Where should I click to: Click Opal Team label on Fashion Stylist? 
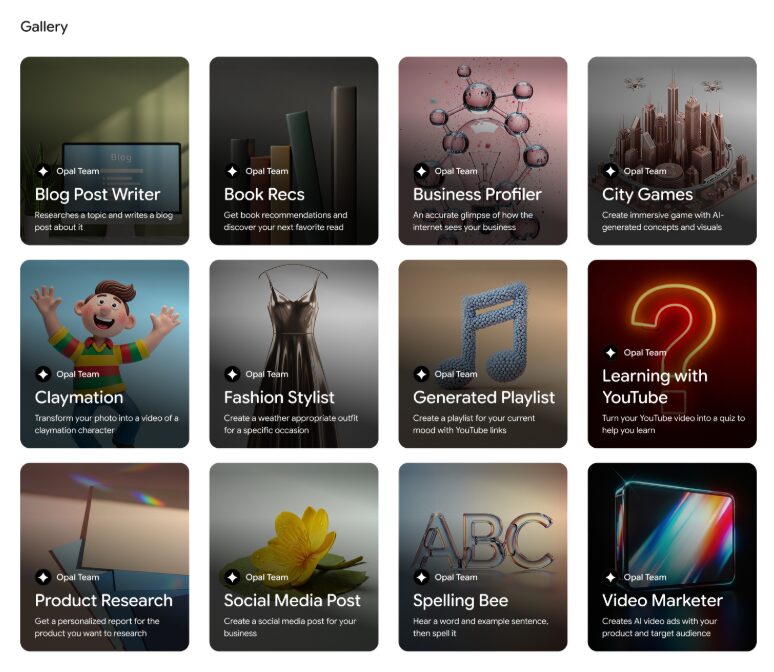(x=267, y=374)
